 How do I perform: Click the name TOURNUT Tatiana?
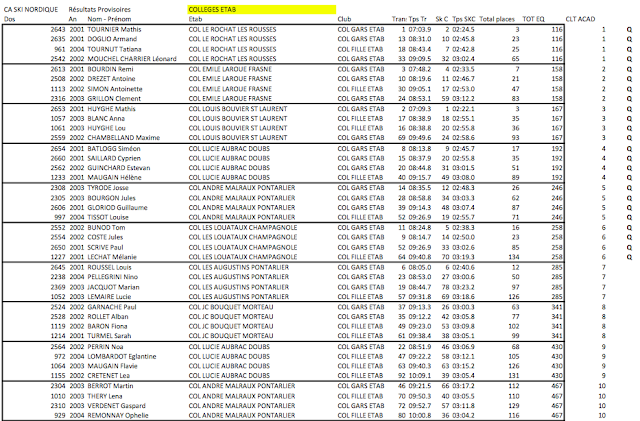[x=114, y=49]
